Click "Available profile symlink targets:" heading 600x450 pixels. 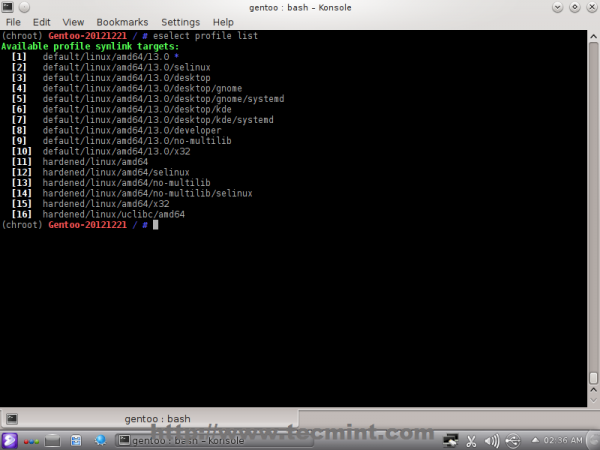[90, 46]
